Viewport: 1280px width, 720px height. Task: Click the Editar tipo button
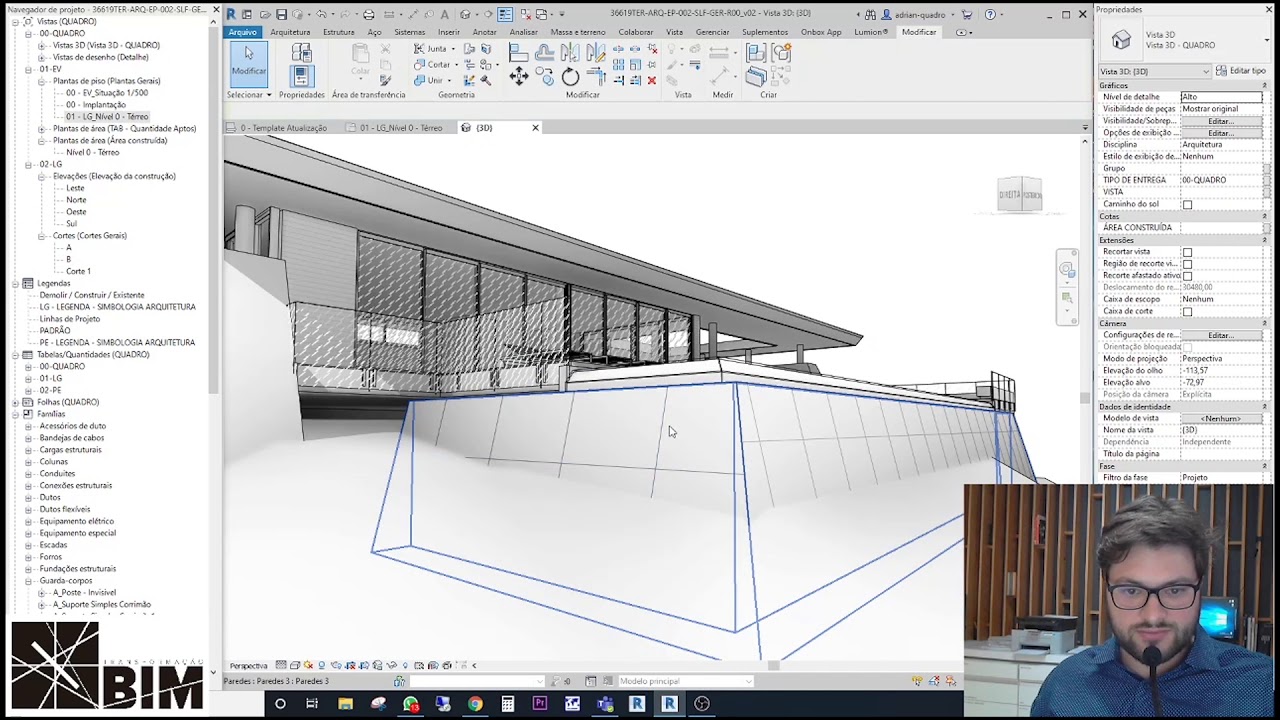coord(1240,71)
